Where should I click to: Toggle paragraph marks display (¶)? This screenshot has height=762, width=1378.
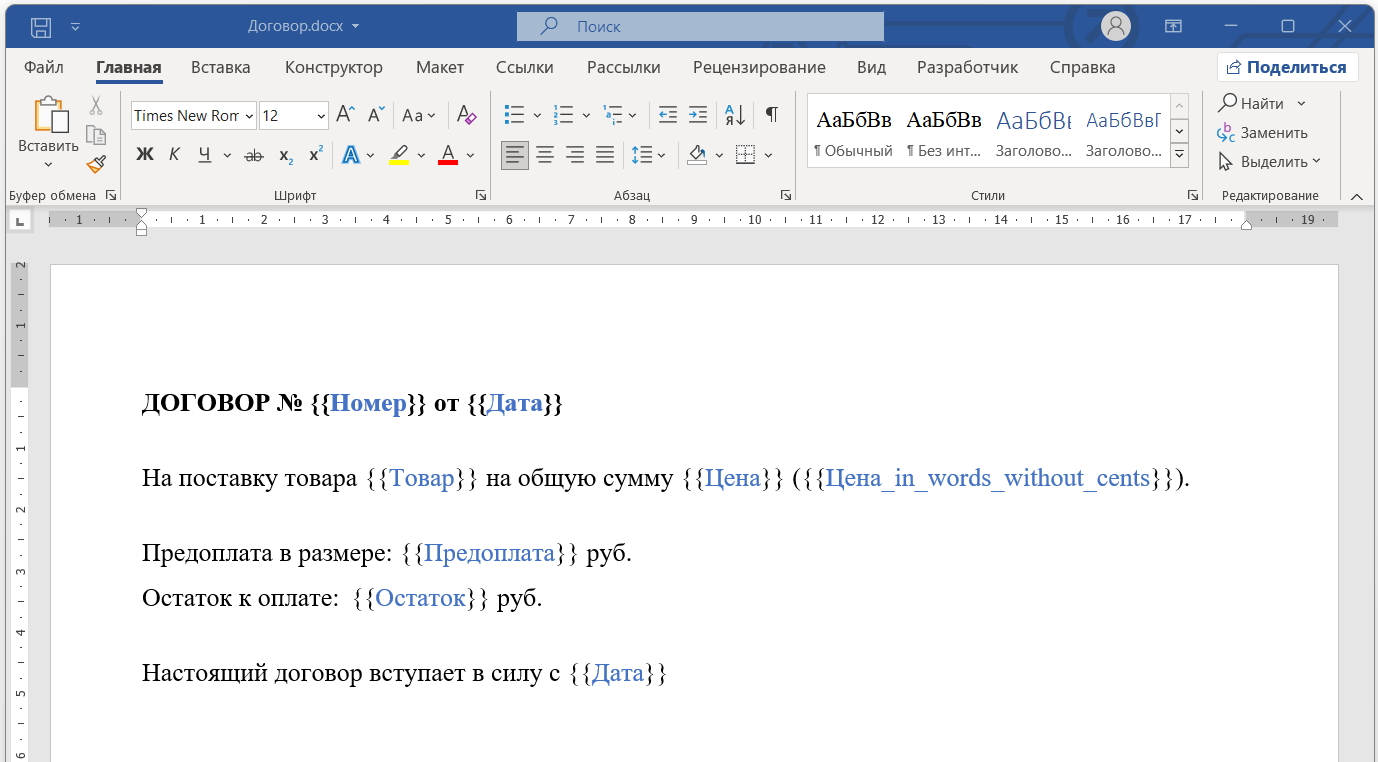771,115
